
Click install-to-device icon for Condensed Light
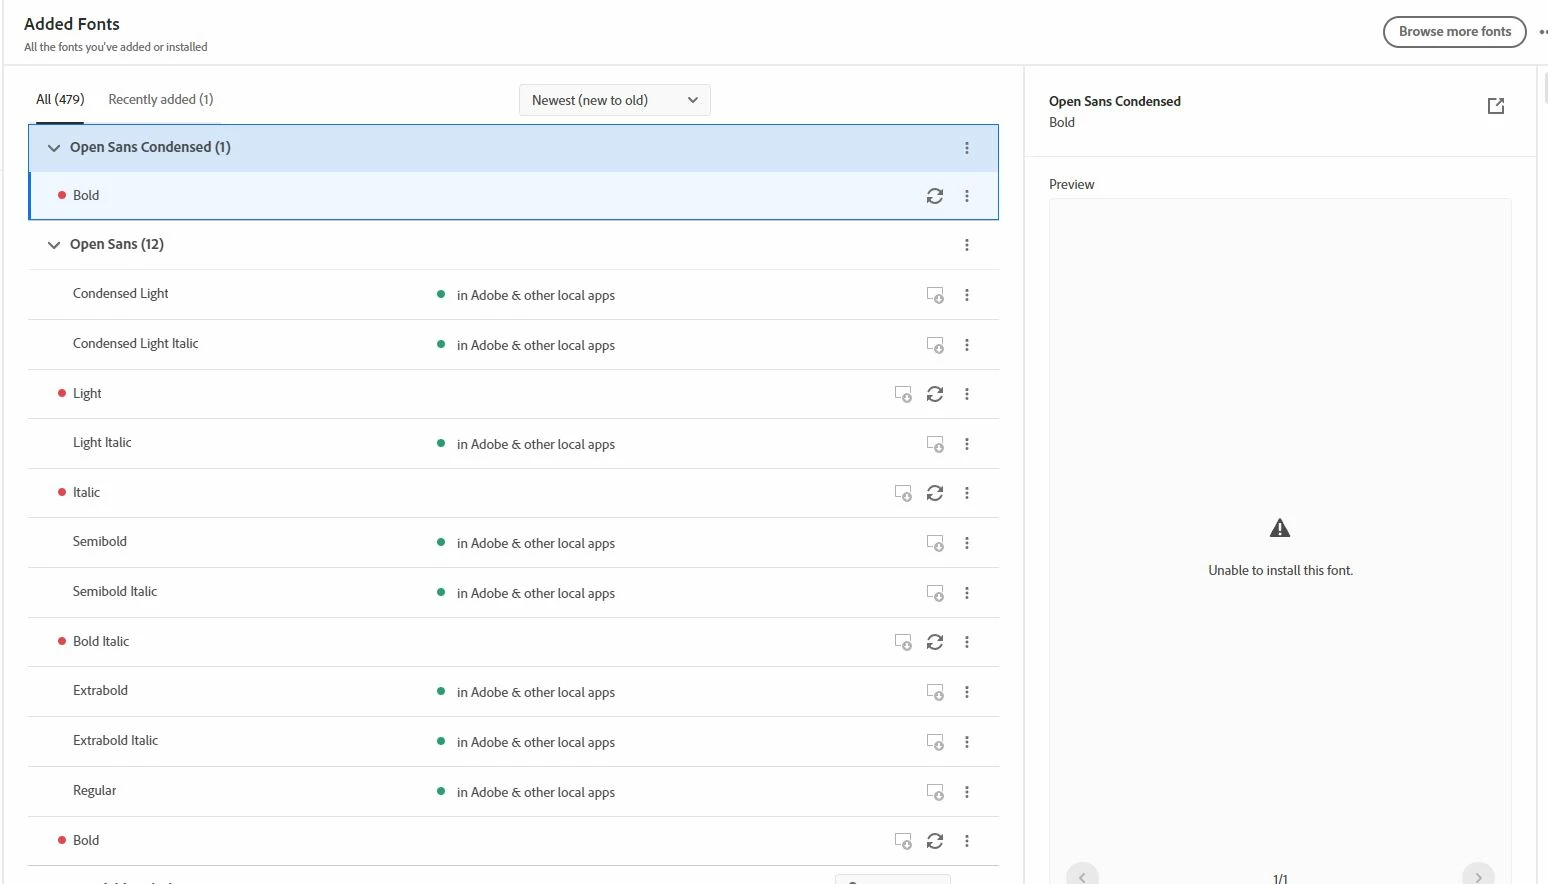tap(935, 295)
